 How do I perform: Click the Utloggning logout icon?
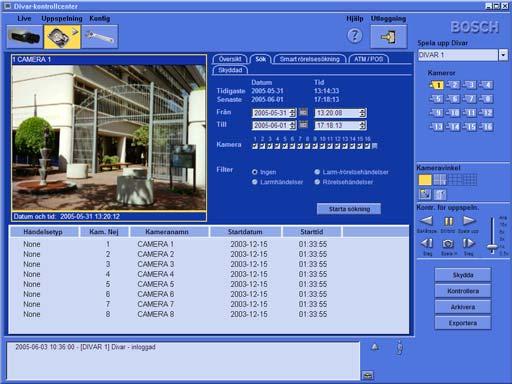click(x=388, y=36)
